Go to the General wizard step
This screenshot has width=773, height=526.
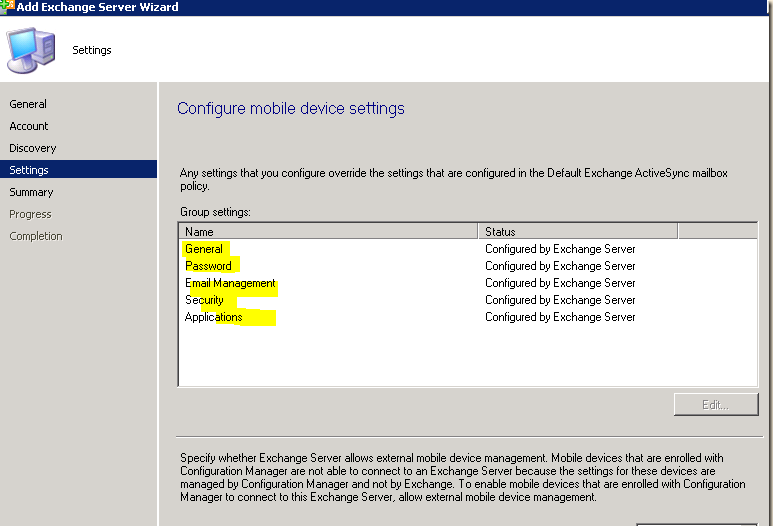[28, 104]
